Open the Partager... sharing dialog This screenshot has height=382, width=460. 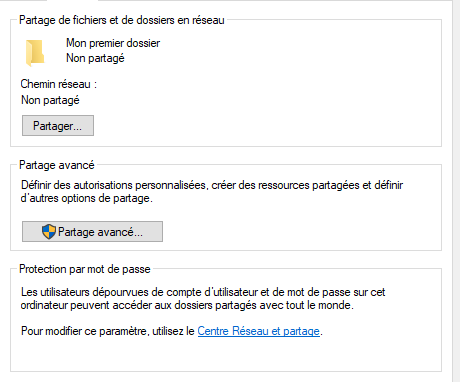coord(58,126)
